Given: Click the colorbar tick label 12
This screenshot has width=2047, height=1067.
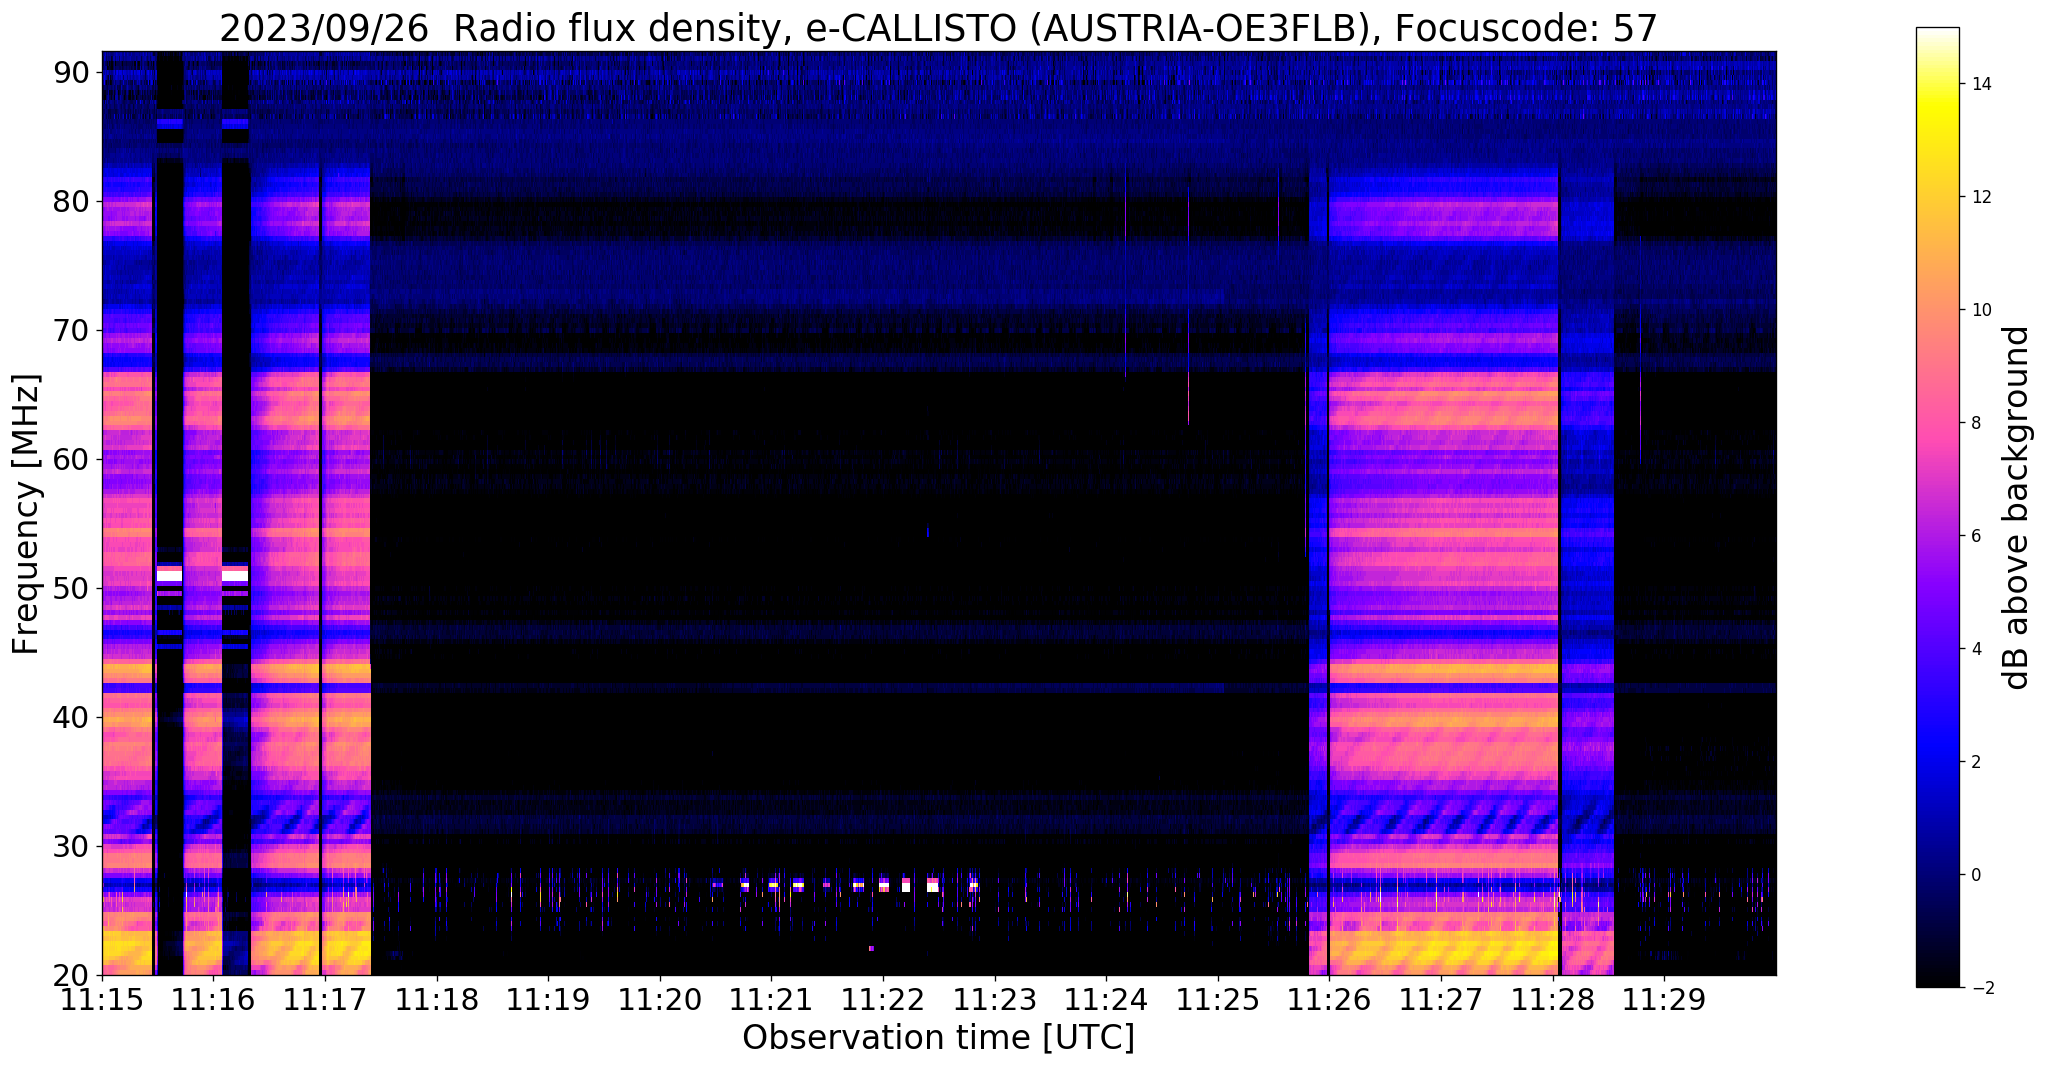Looking at the screenshot, I should [x=1980, y=197].
